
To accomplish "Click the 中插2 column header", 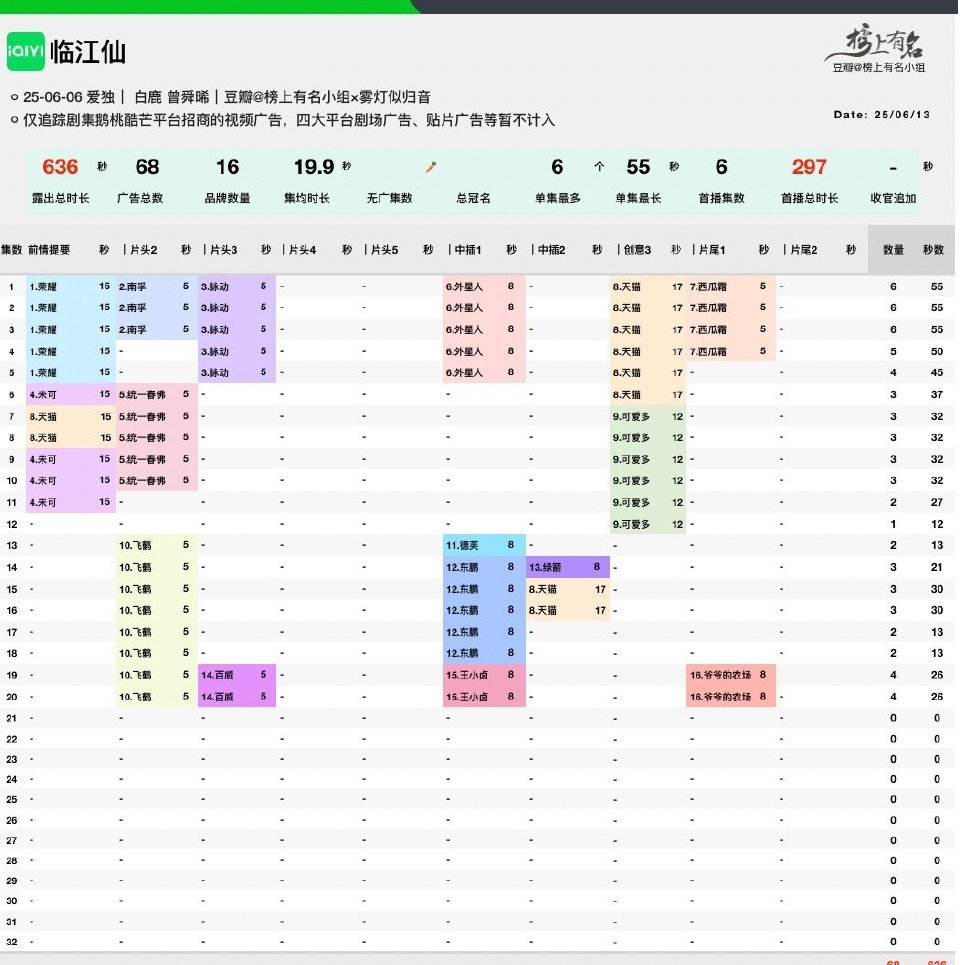I will tap(551, 250).
